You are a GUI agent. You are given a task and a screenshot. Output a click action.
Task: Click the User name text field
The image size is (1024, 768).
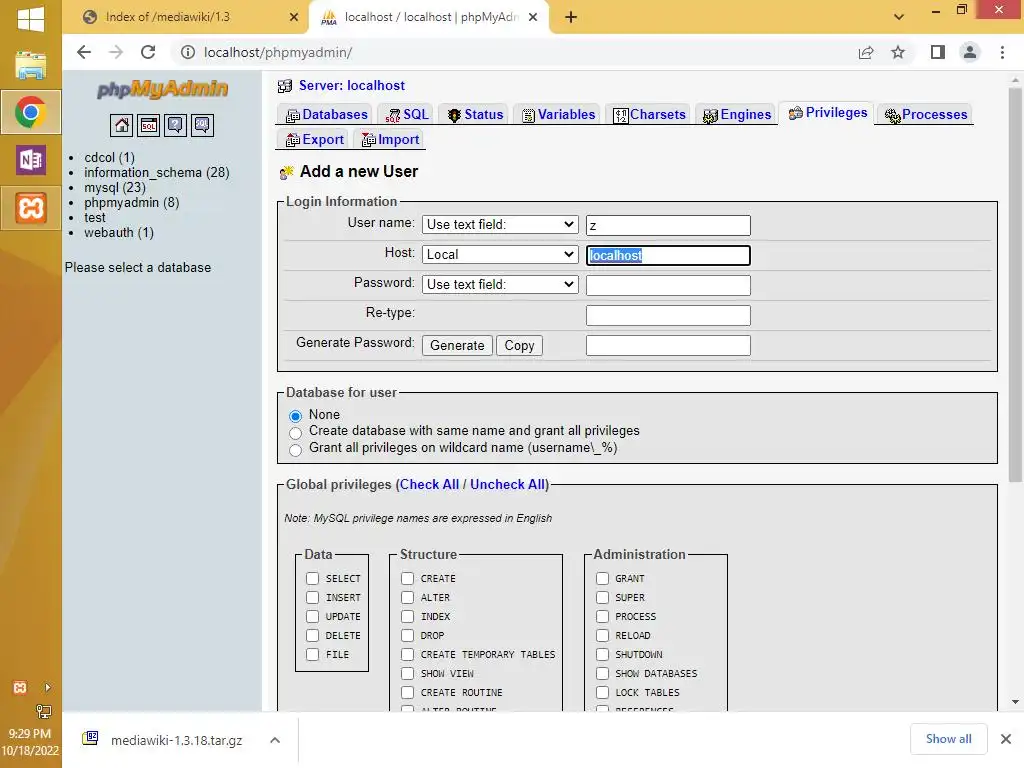coord(668,225)
